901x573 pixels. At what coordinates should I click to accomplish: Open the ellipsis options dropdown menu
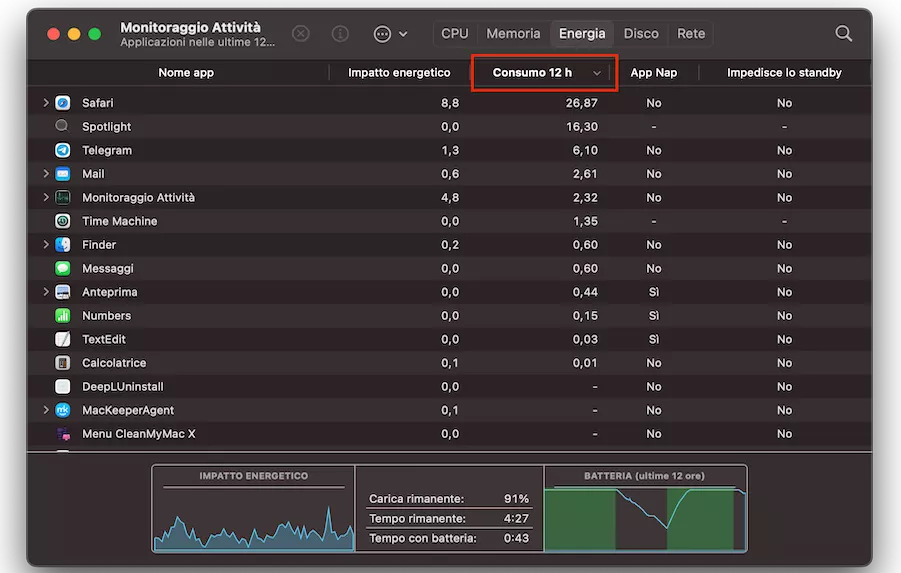[x=390, y=34]
